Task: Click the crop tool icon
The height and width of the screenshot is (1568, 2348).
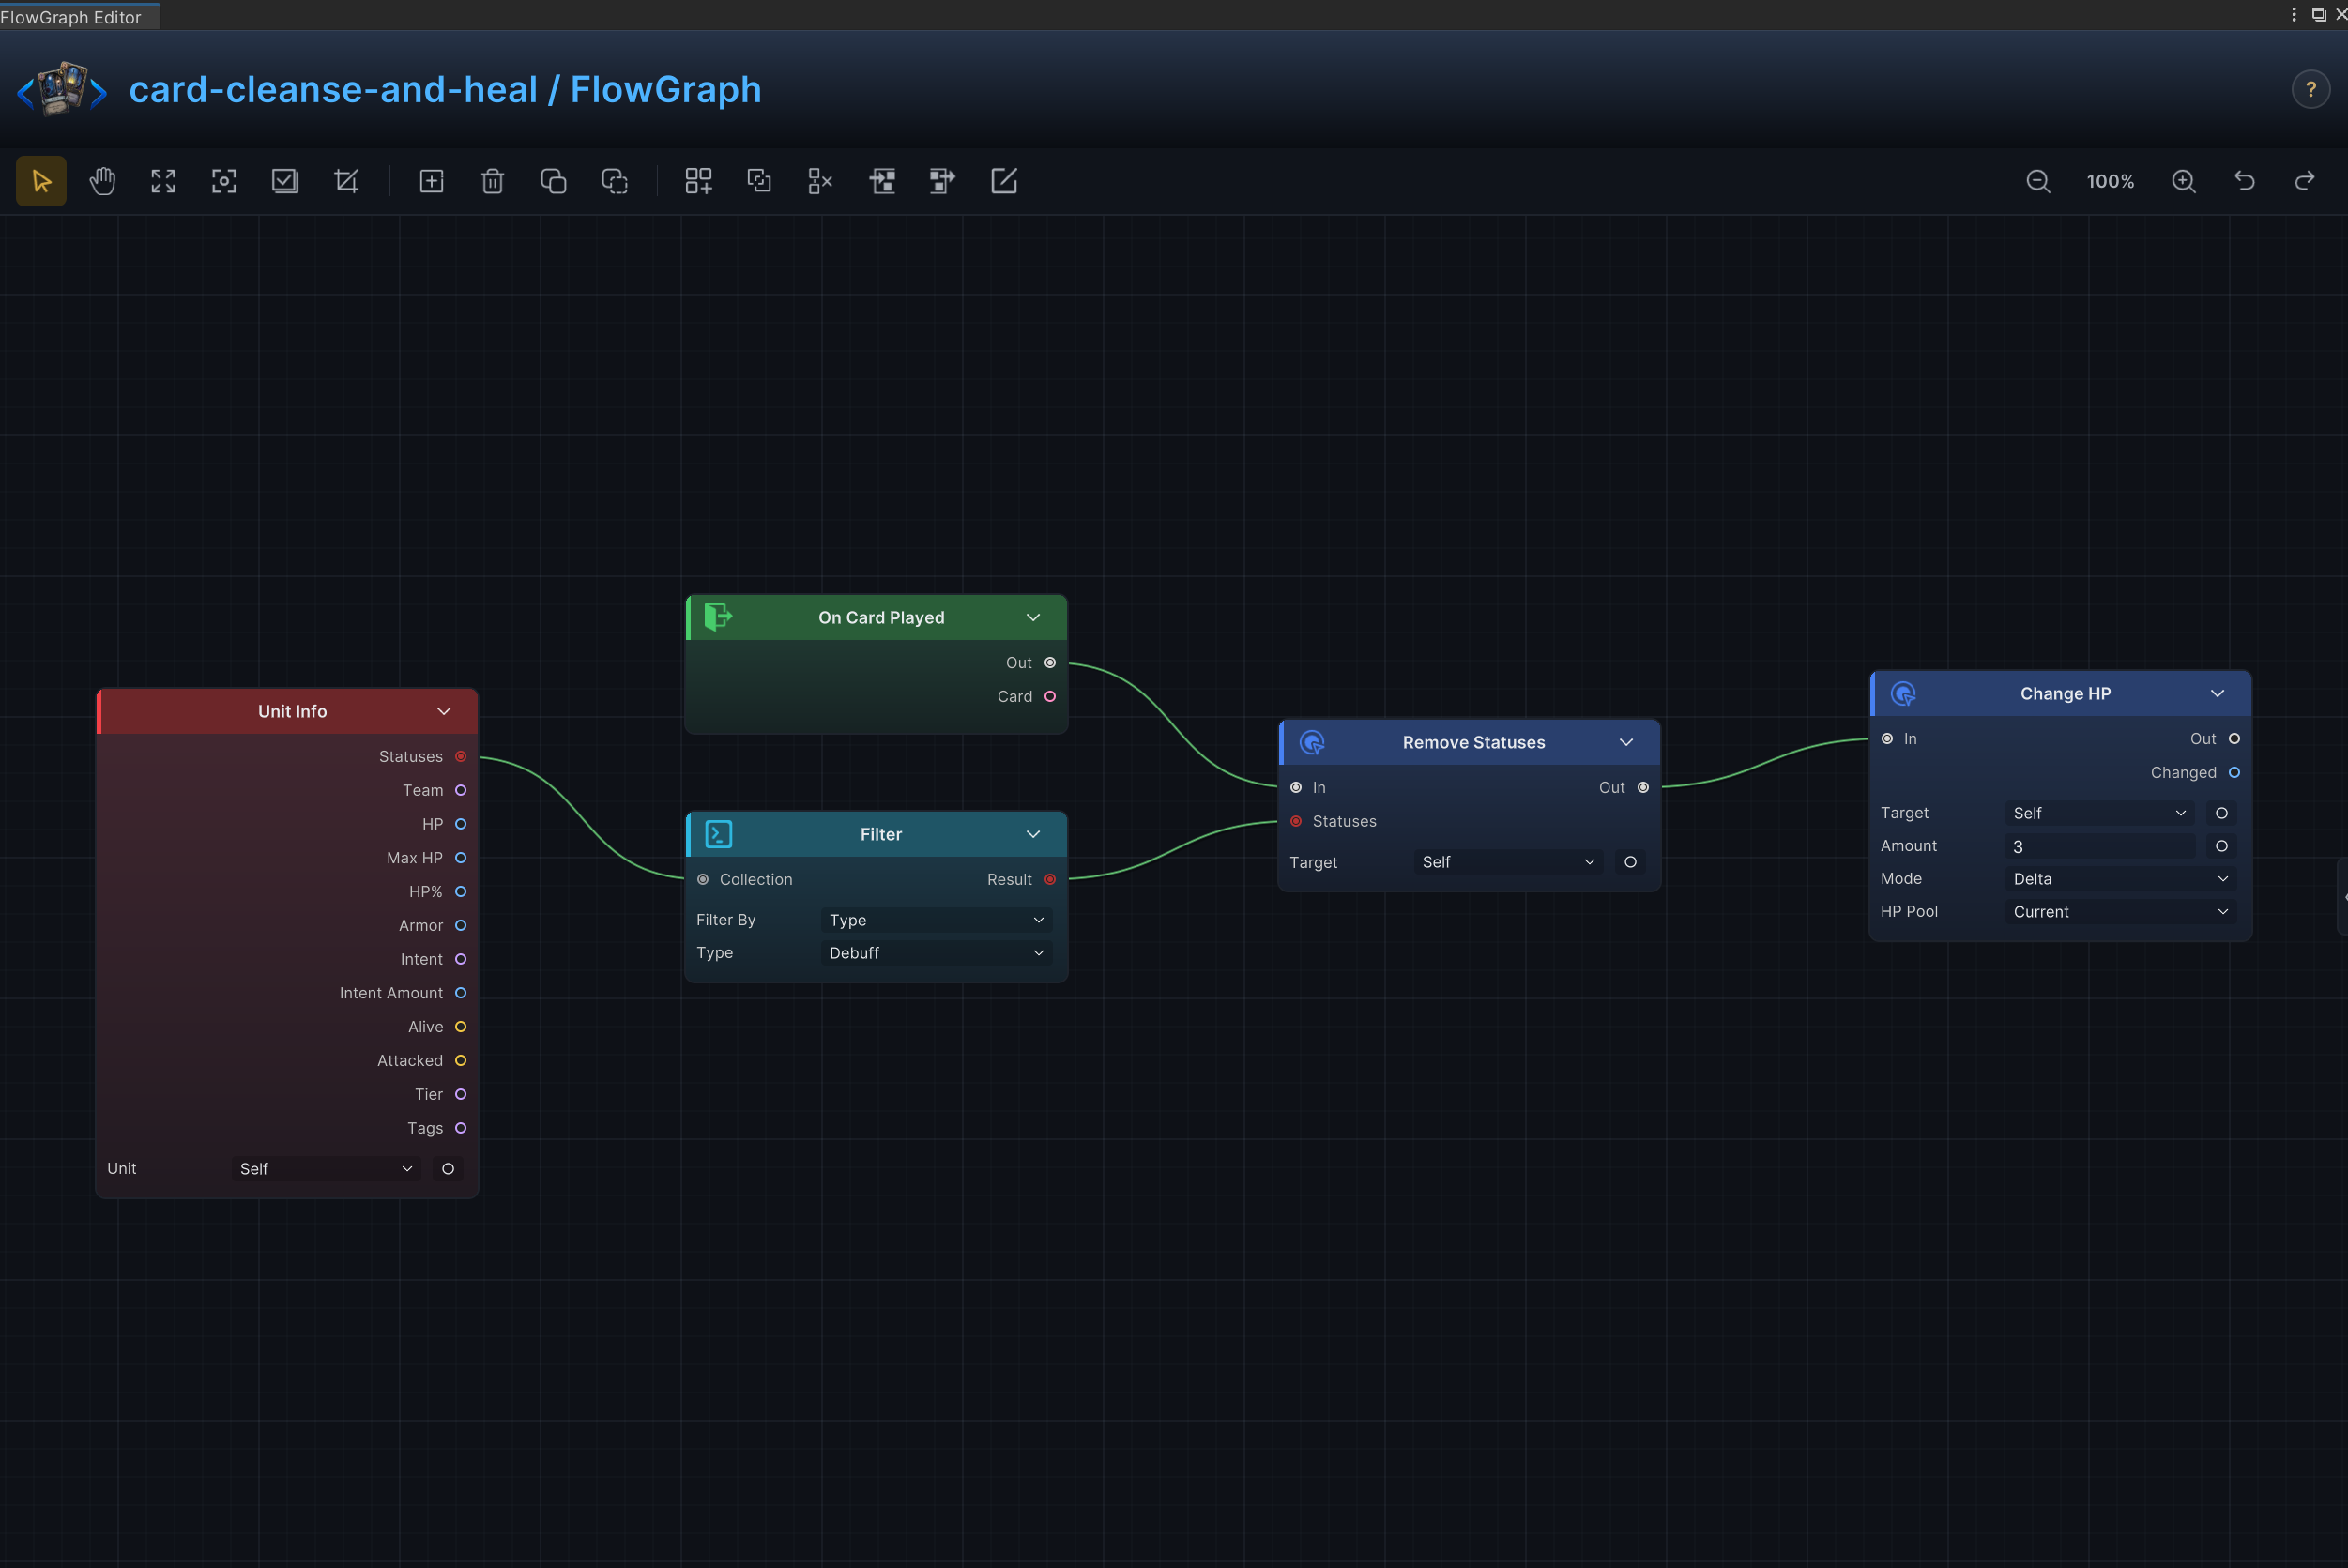Action: [346, 181]
